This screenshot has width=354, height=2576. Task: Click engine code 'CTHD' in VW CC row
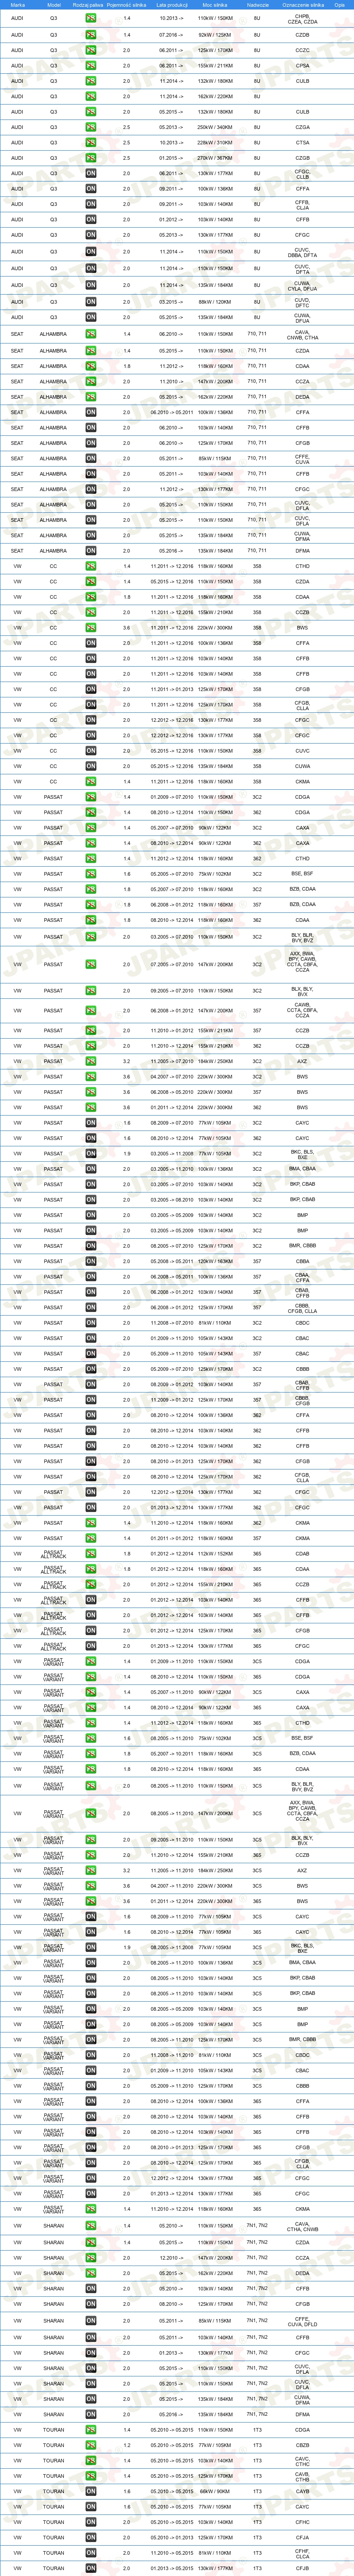(x=302, y=566)
